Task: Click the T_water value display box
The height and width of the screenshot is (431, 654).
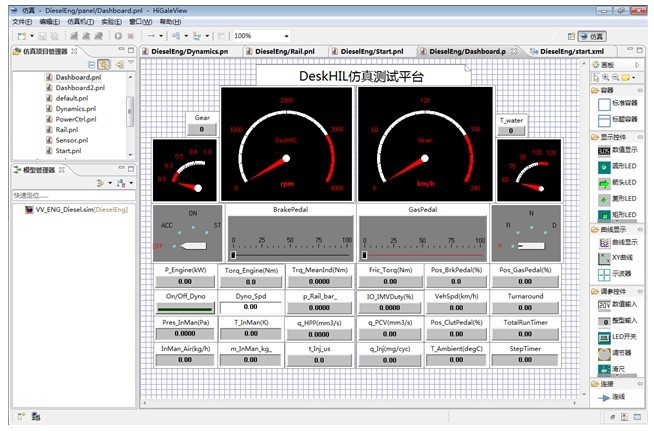Action: click(x=511, y=131)
